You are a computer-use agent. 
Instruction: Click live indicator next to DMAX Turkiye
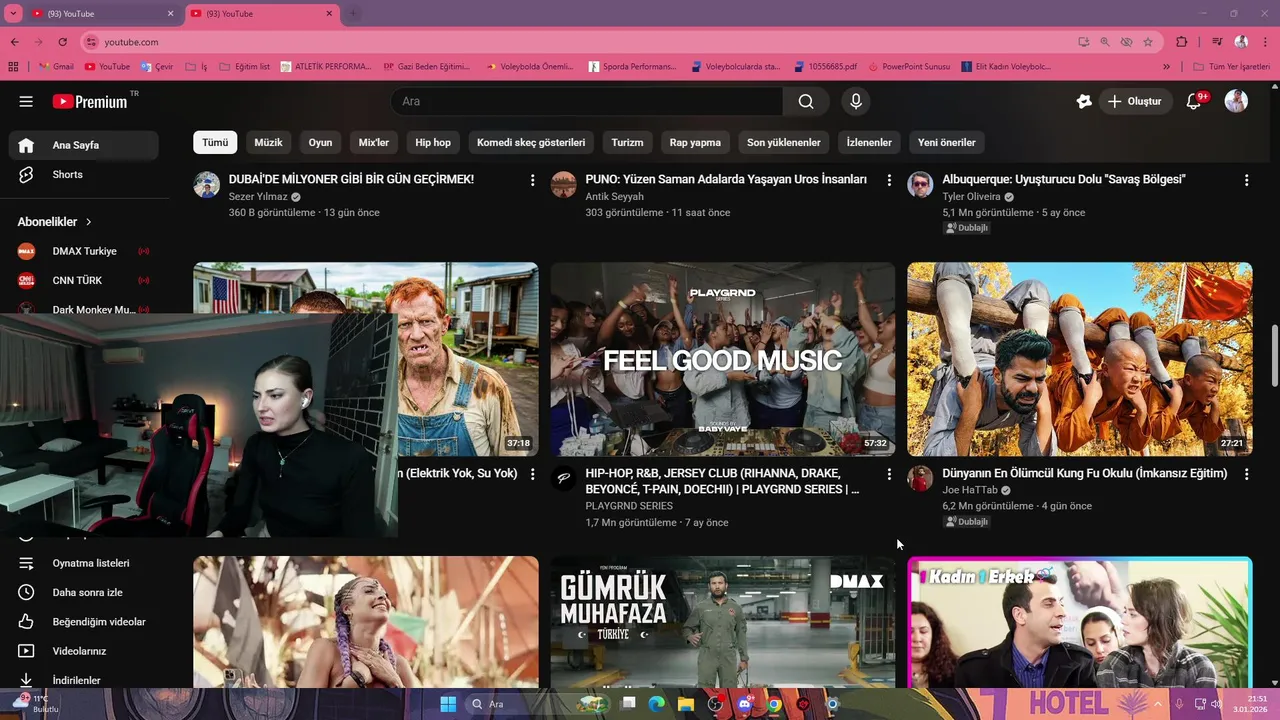(144, 251)
